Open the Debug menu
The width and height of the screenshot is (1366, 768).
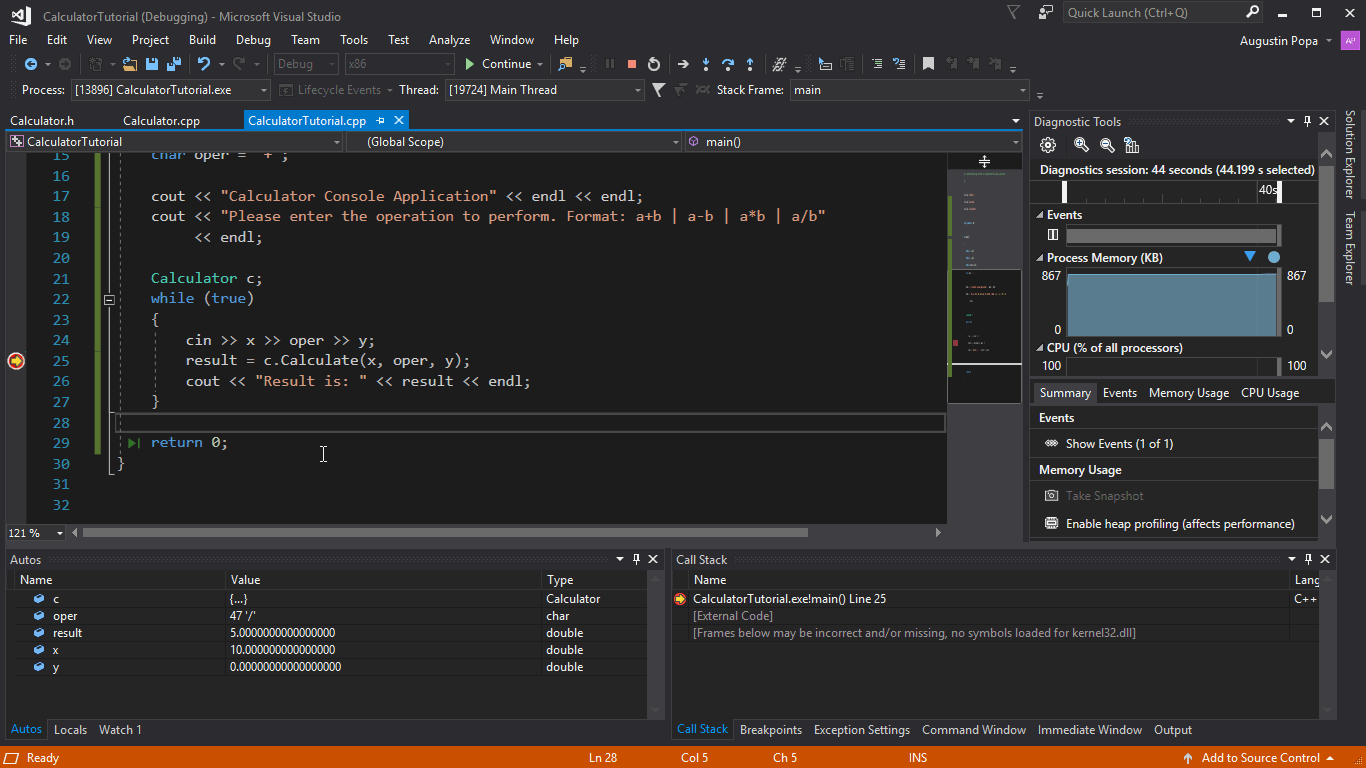point(253,40)
